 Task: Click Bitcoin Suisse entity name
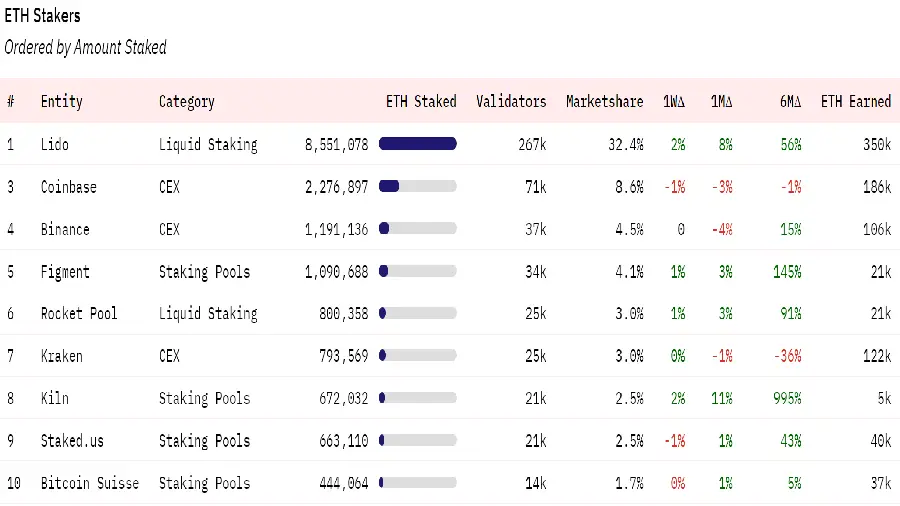[90, 483]
